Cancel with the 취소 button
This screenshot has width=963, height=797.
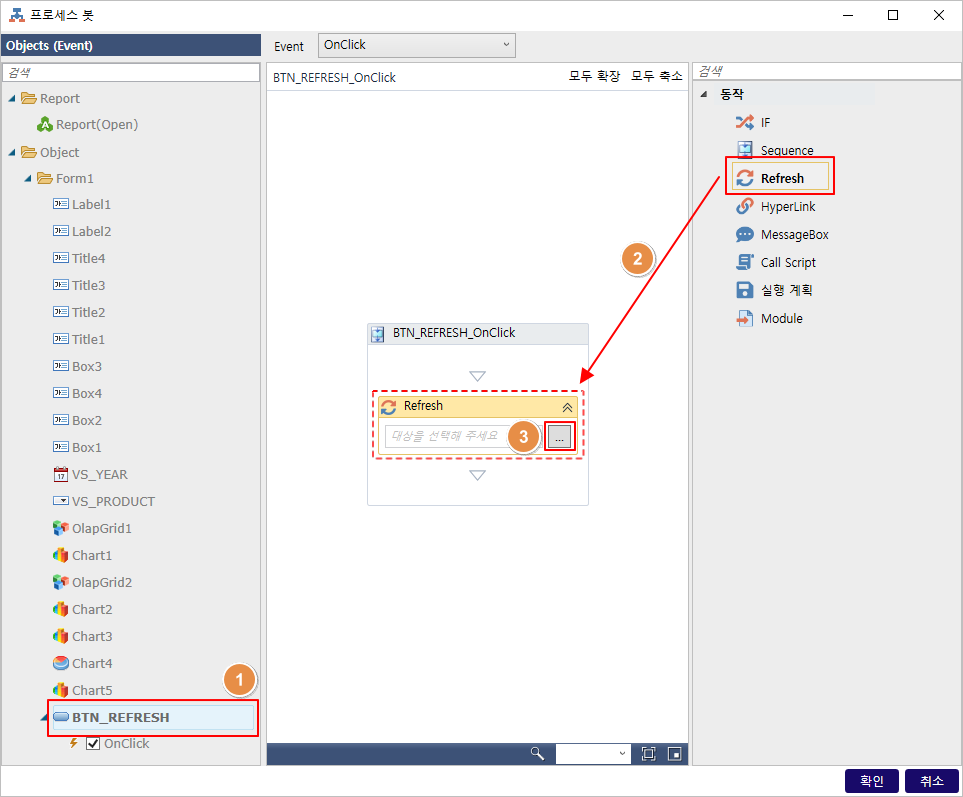tap(932, 780)
